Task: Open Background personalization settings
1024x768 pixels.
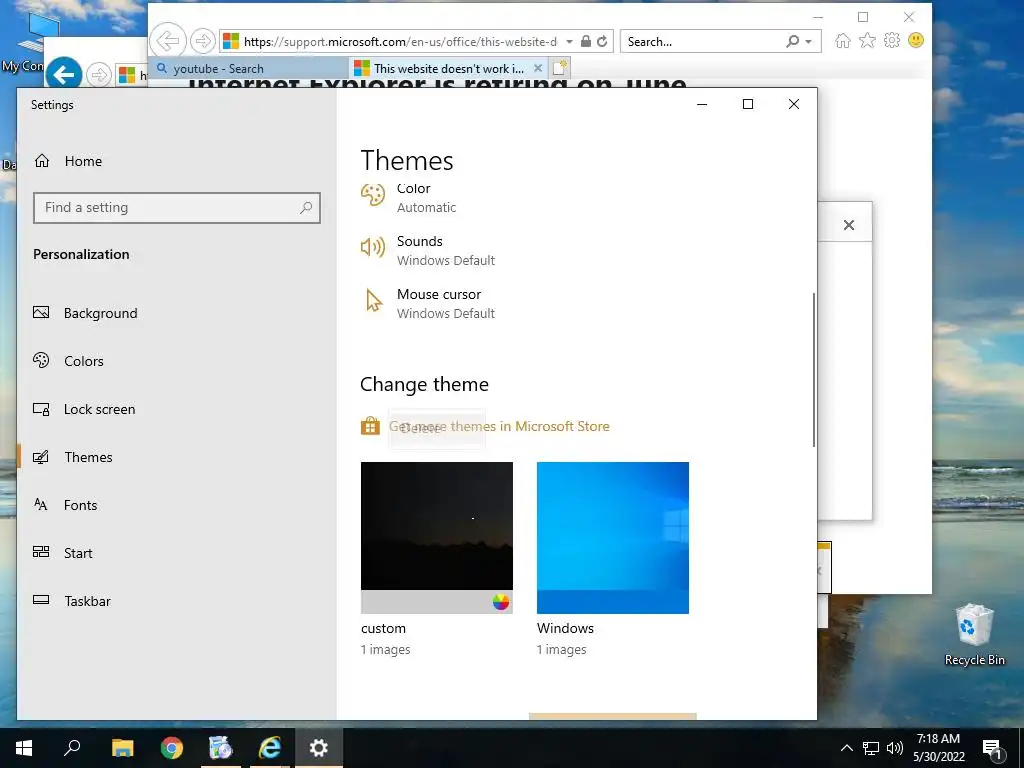Action: (86, 313)
